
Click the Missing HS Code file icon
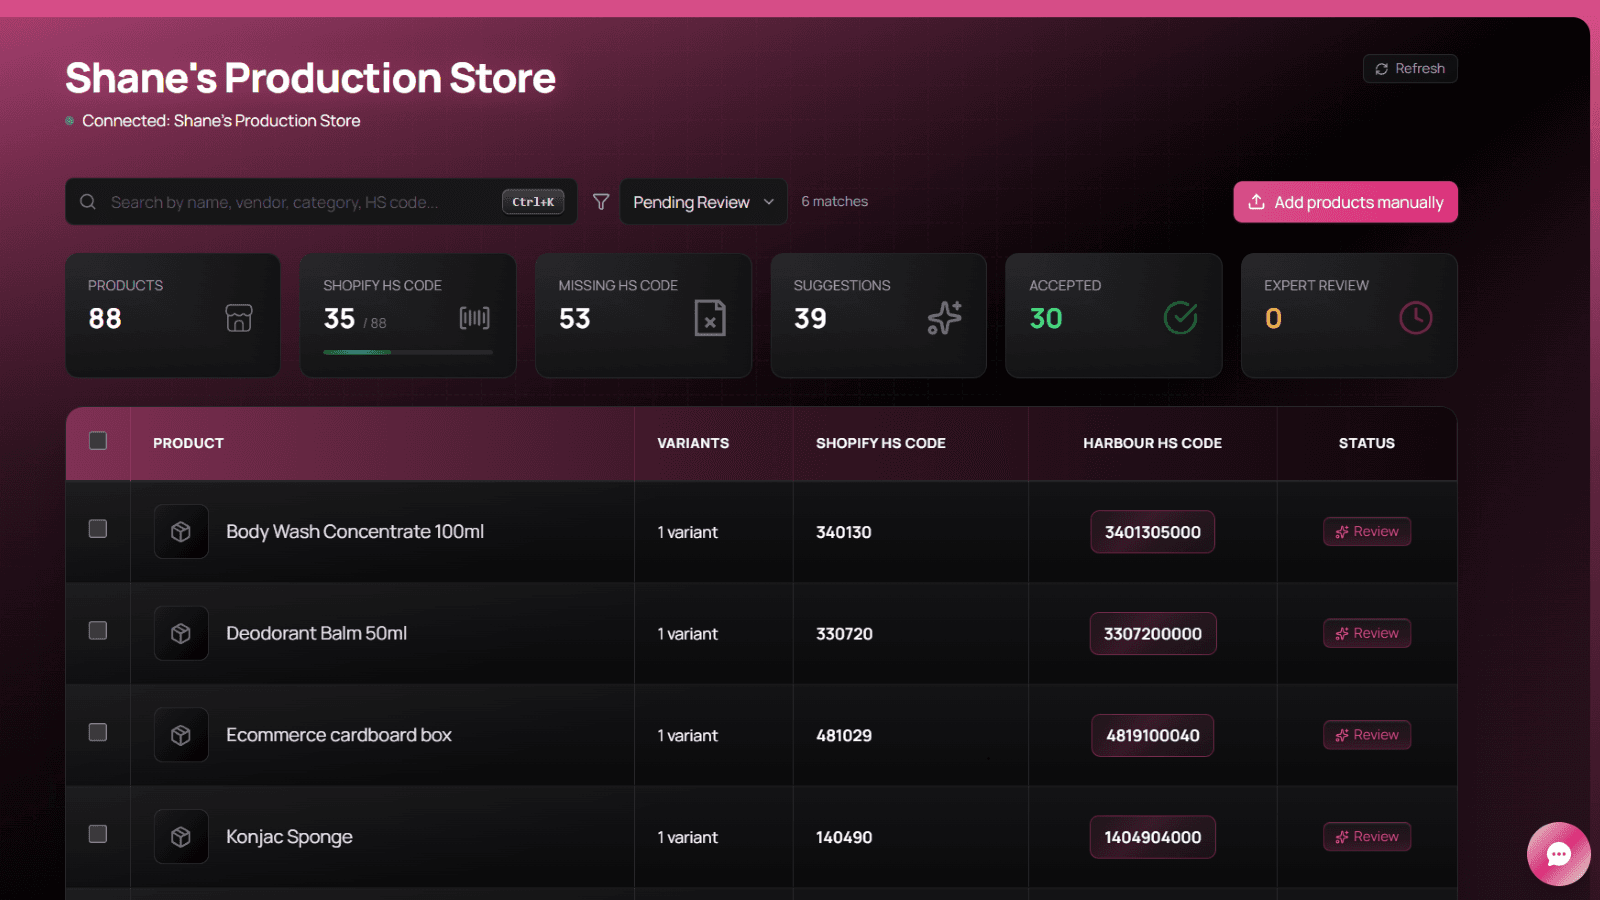[710, 318]
